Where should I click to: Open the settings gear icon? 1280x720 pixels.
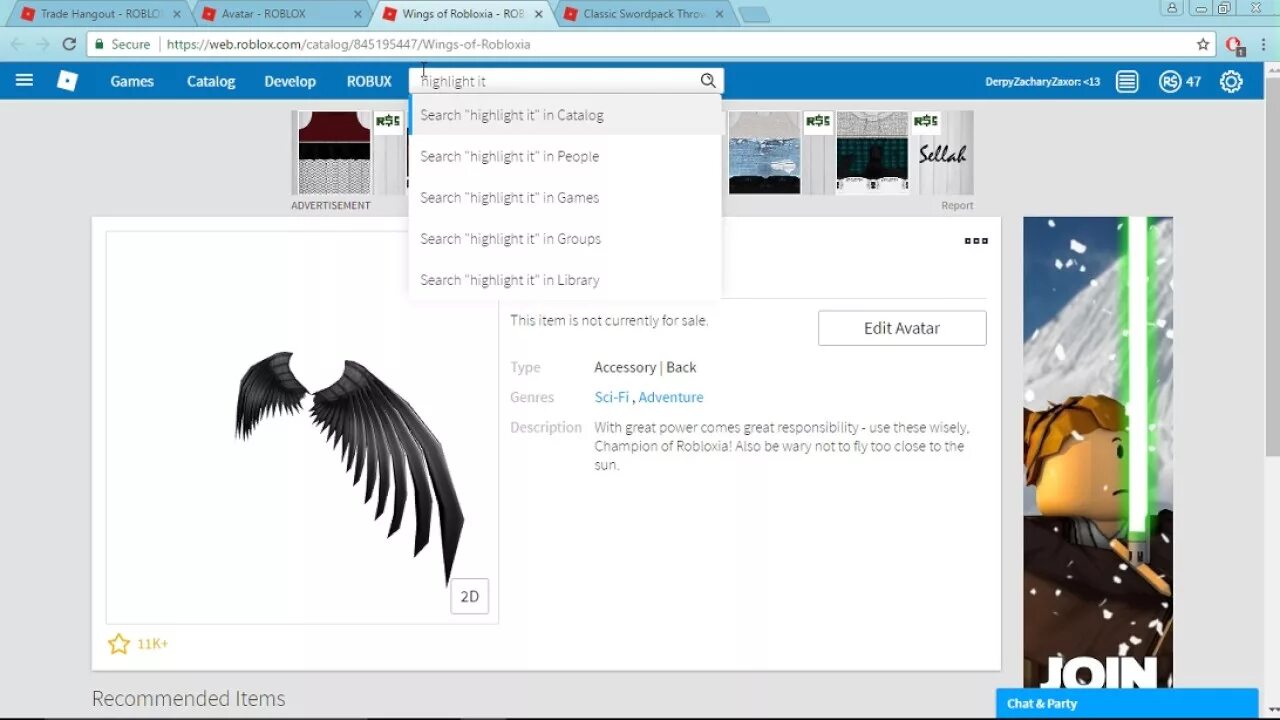point(1231,82)
